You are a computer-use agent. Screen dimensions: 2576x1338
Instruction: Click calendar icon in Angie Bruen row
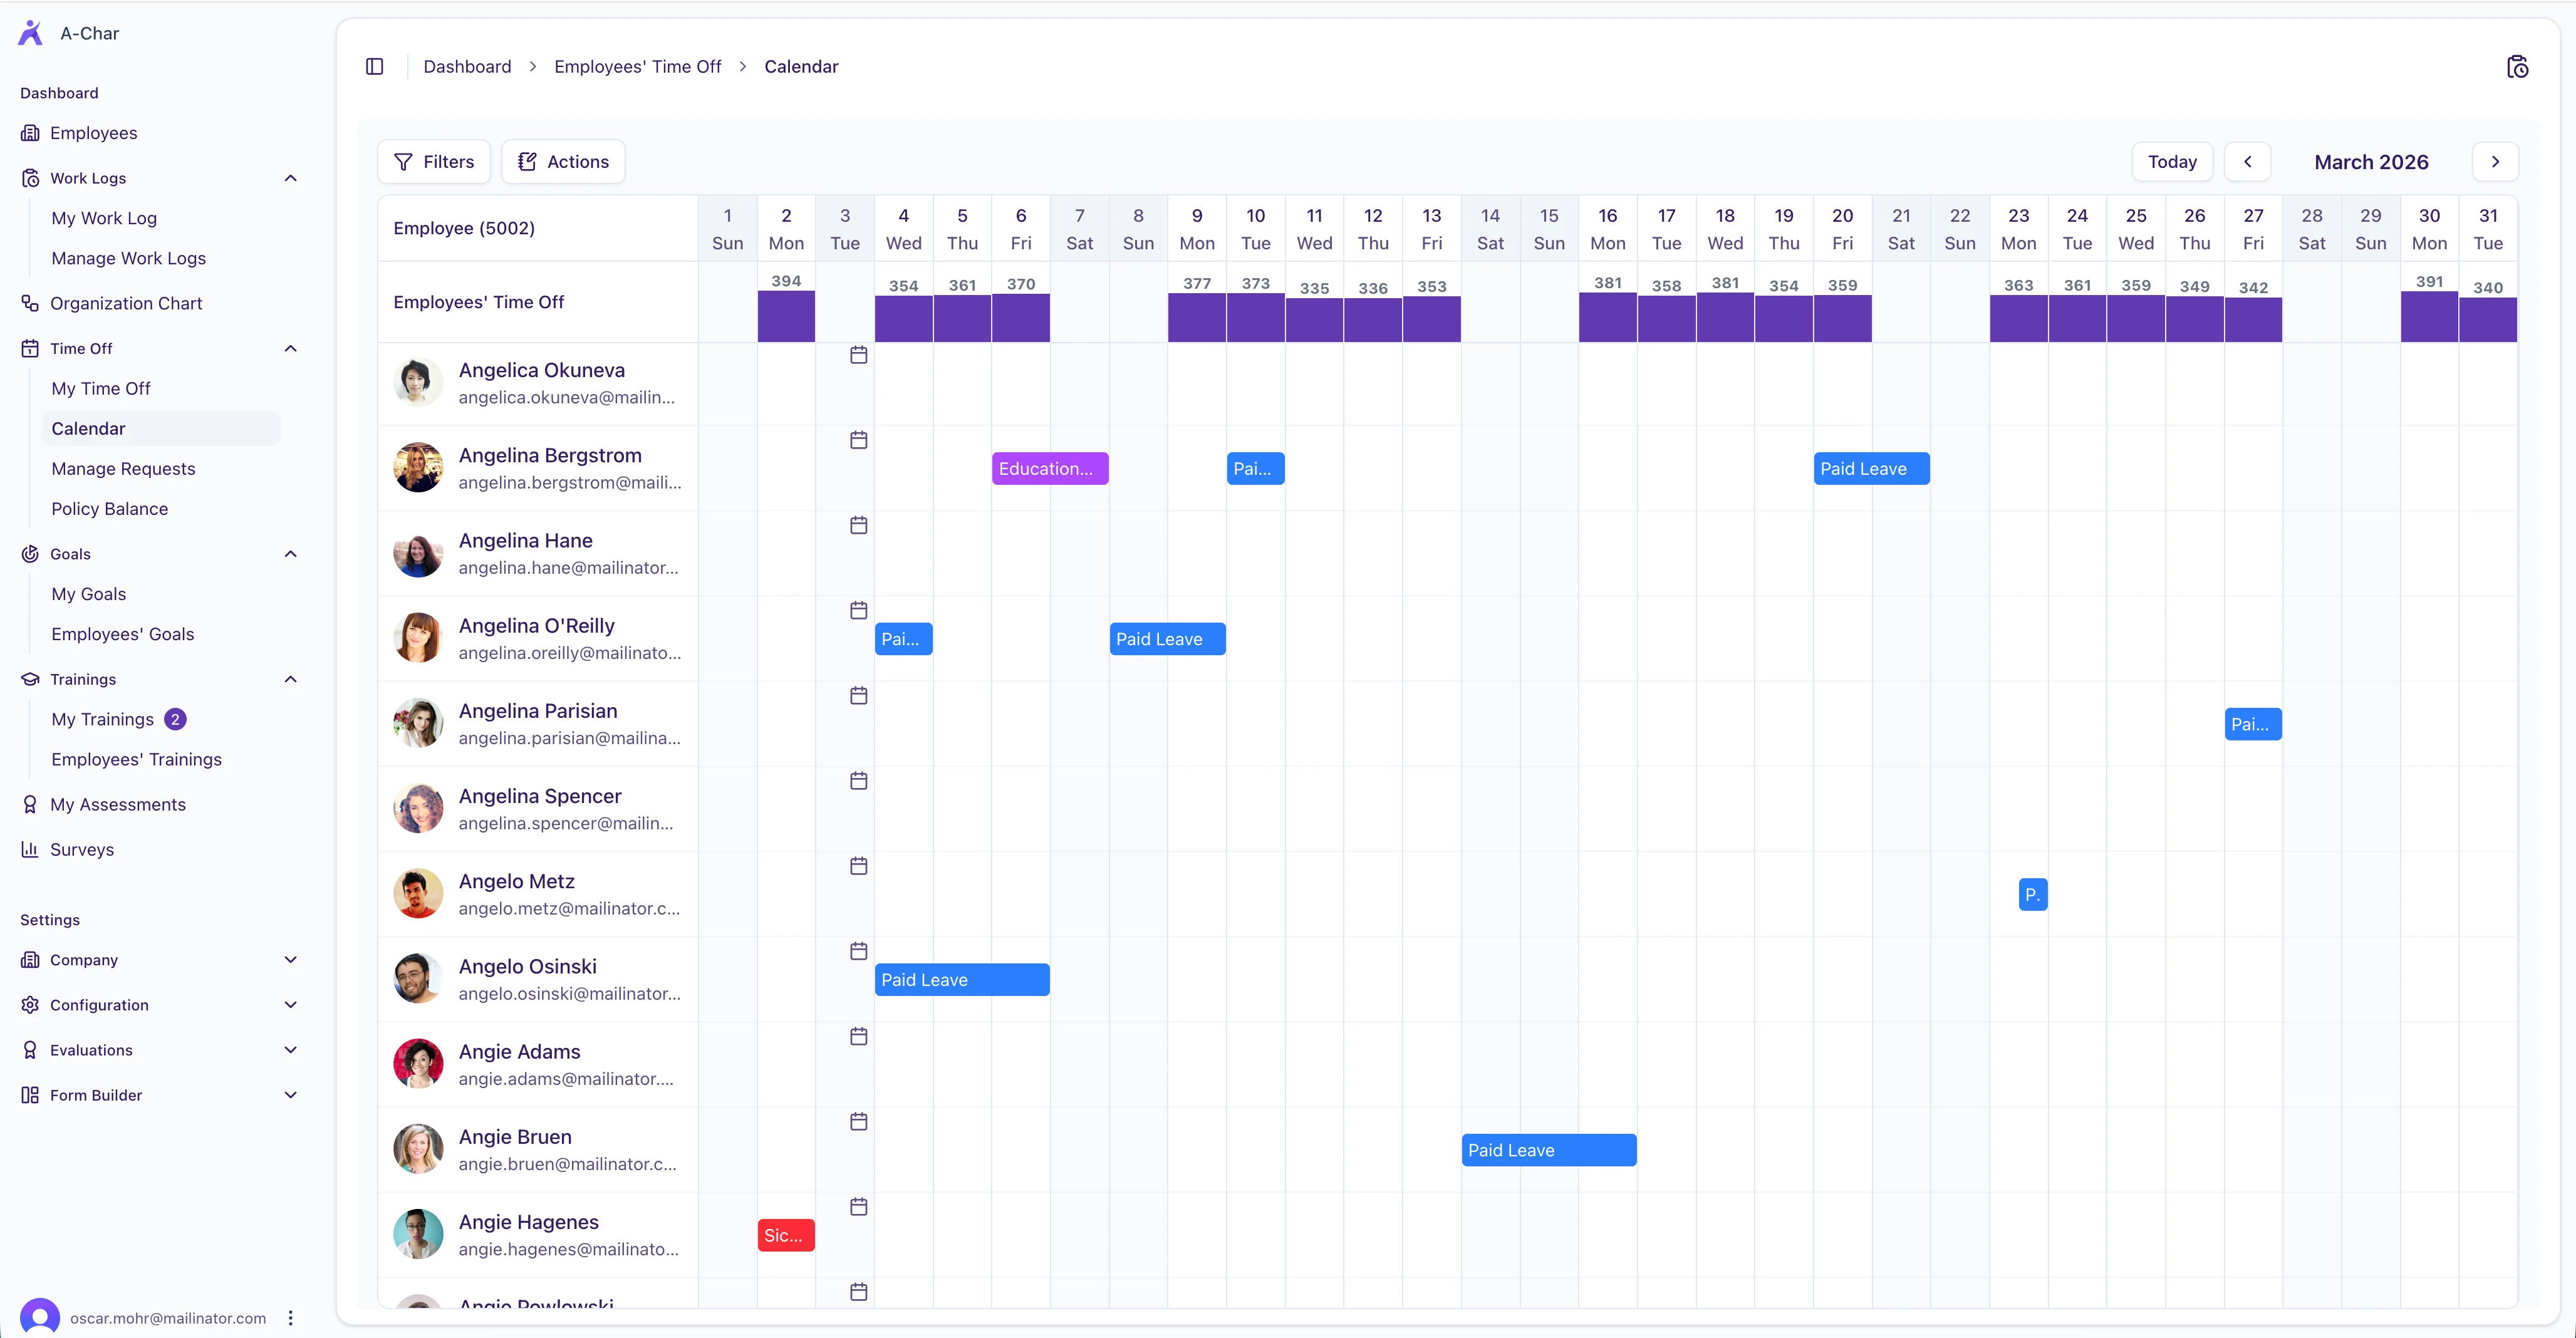point(858,1122)
